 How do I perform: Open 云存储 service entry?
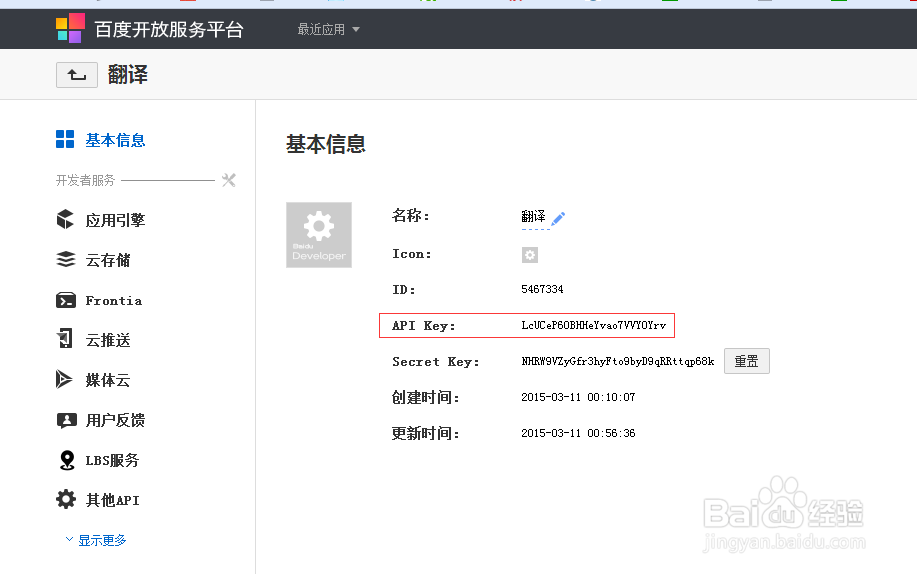108,260
